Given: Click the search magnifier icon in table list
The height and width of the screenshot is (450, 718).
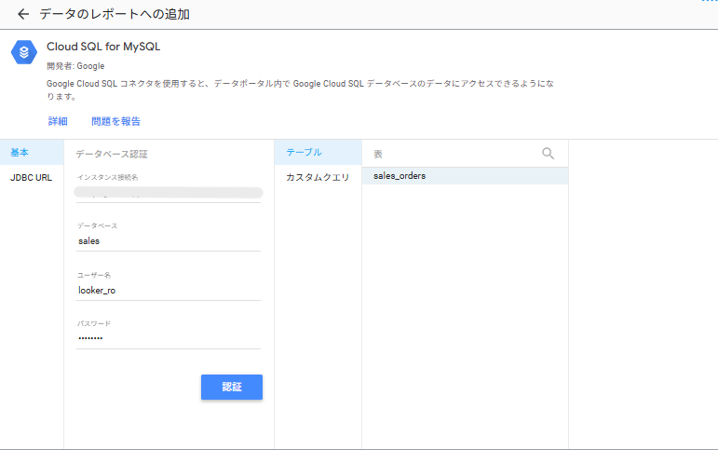Looking at the screenshot, I should click(x=548, y=153).
